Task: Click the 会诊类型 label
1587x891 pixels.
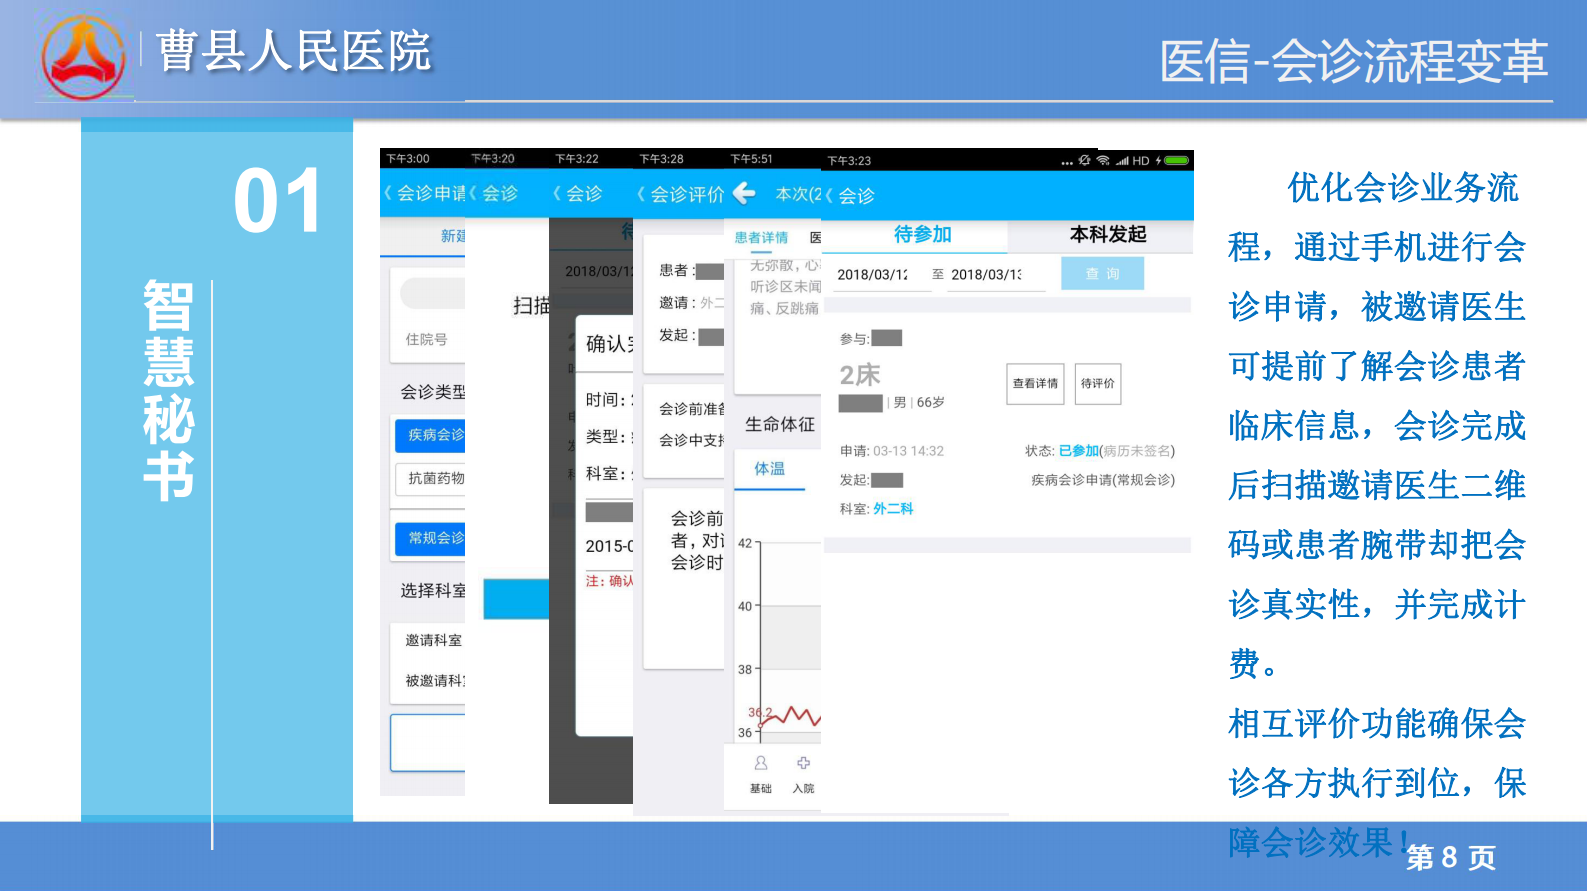Action: [x=433, y=392]
